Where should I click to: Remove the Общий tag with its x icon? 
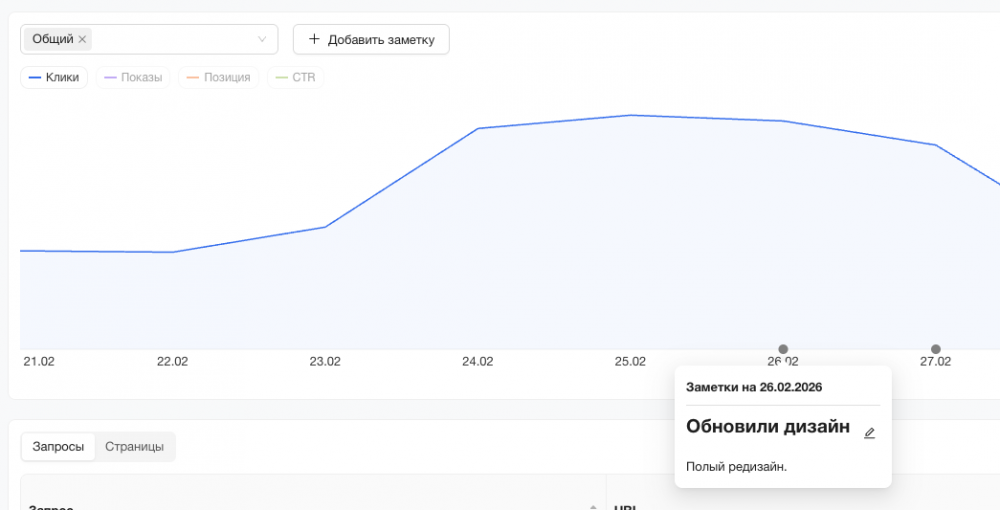(82, 40)
